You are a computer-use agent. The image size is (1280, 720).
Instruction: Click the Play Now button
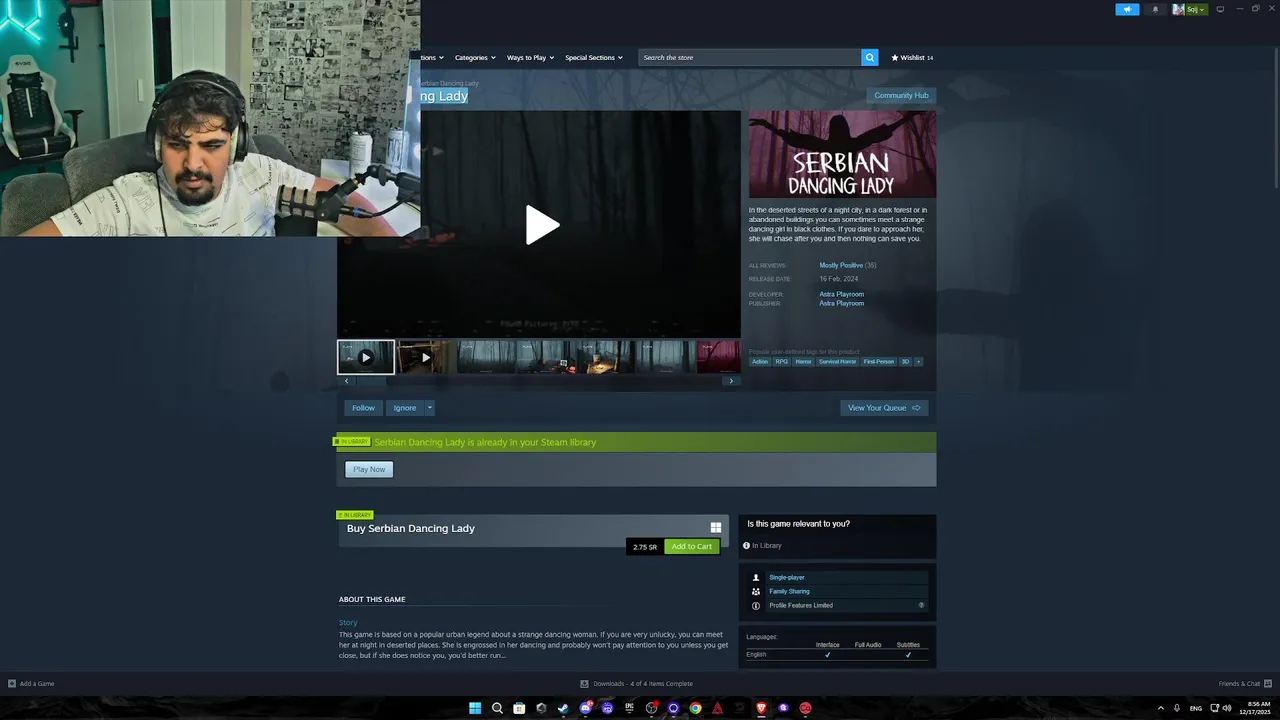369,469
